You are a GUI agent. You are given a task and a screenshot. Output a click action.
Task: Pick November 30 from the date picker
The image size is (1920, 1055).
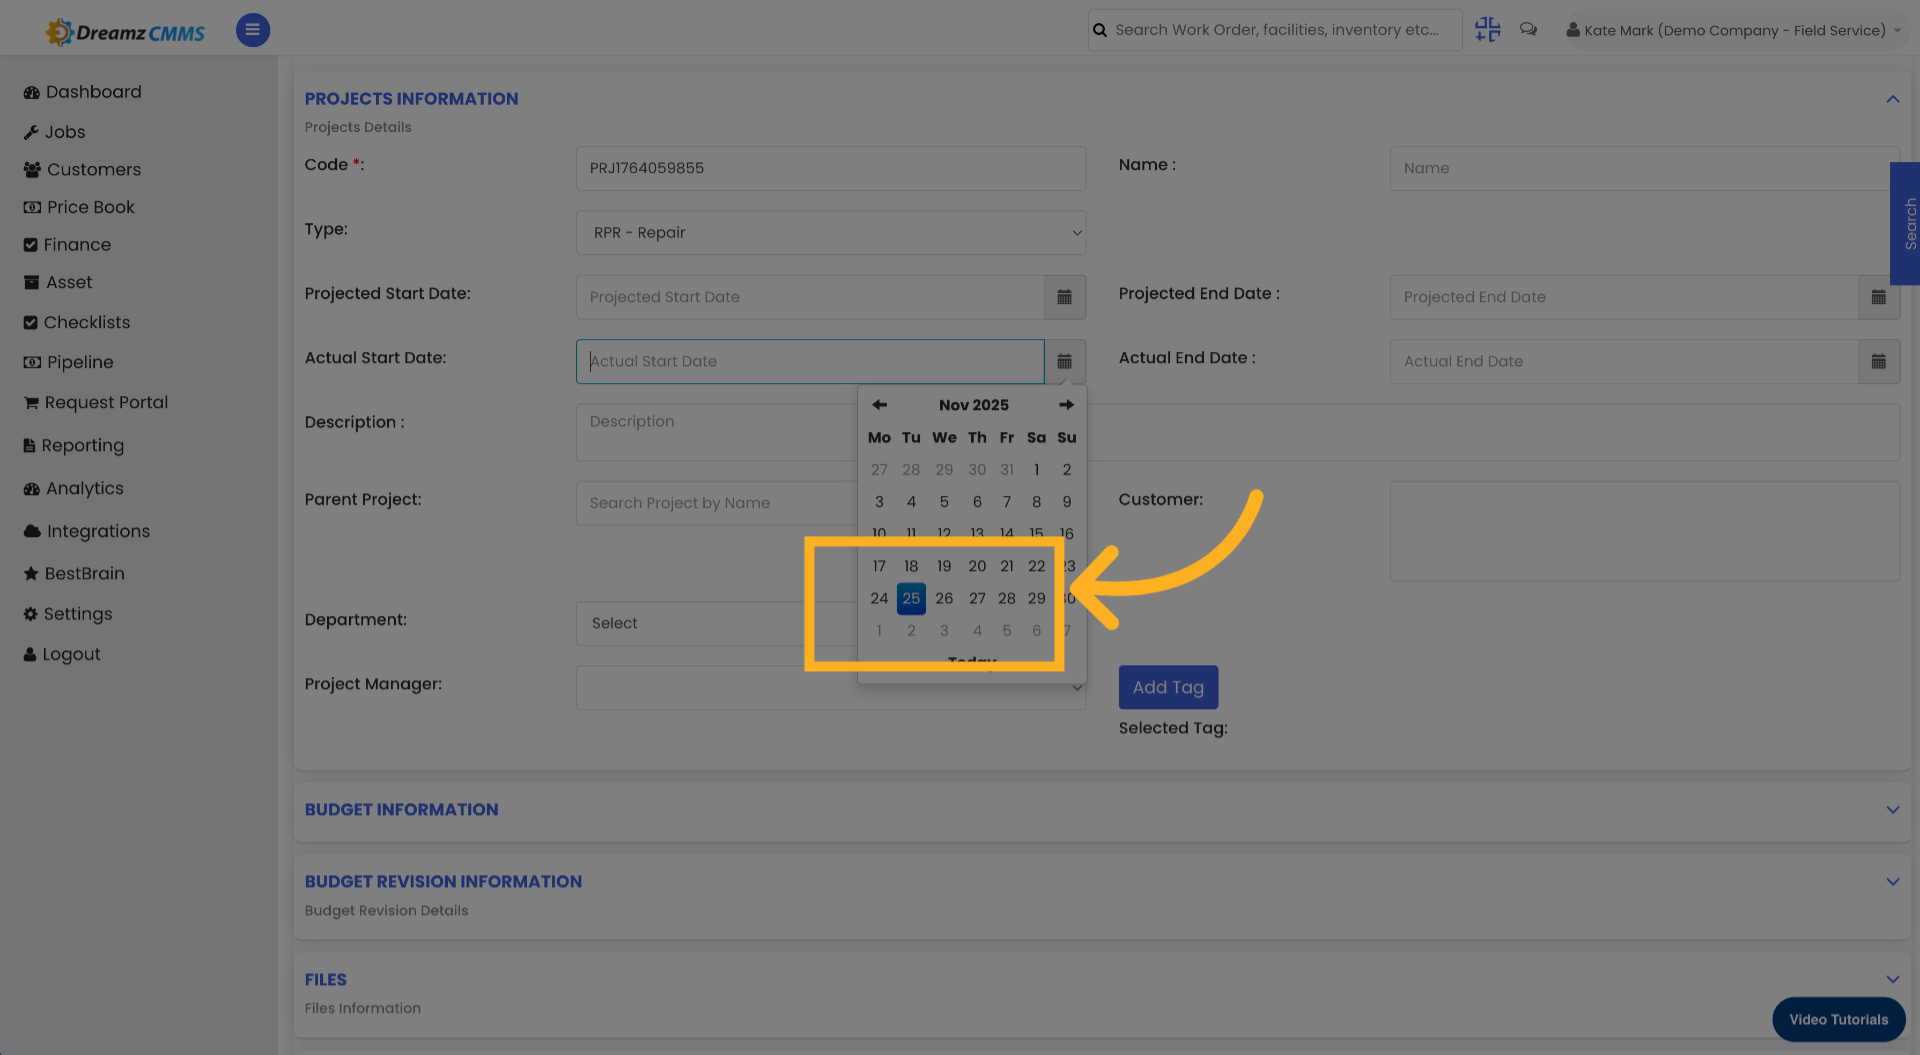point(1066,598)
